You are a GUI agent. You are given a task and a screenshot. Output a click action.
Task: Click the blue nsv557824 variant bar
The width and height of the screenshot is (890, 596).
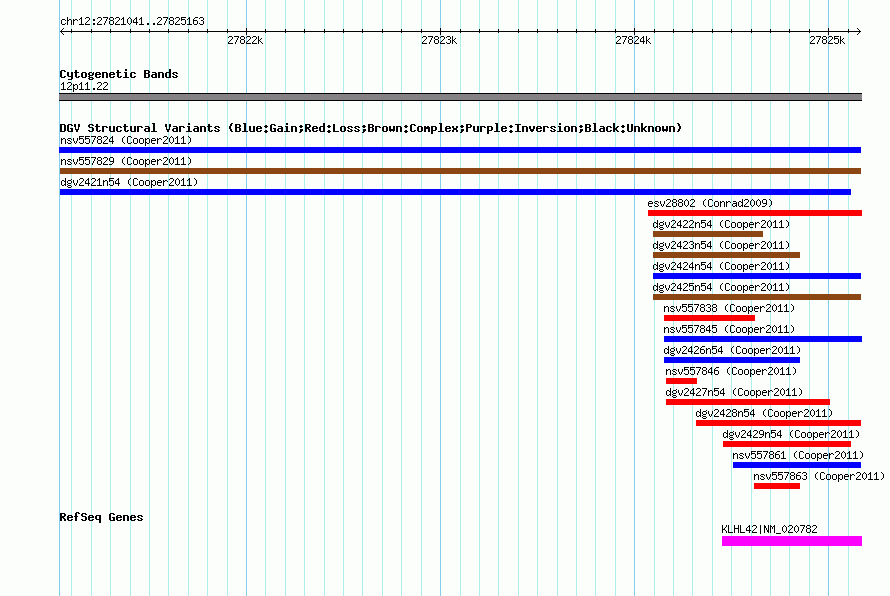point(460,150)
